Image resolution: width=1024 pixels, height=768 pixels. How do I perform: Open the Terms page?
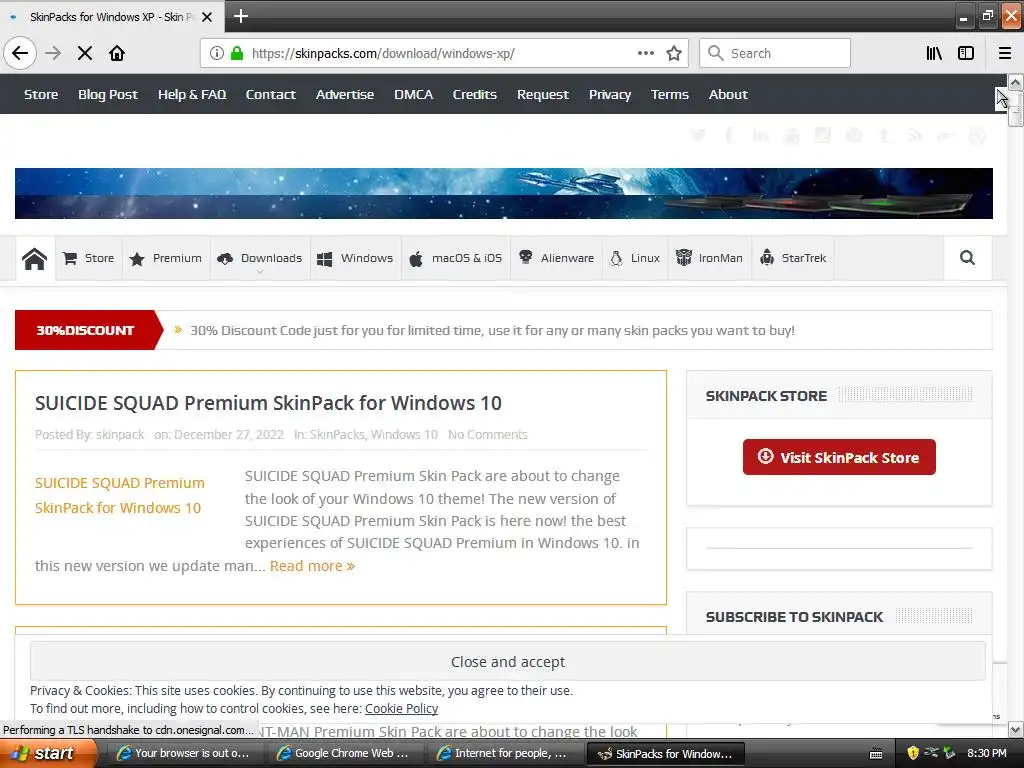(x=669, y=95)
